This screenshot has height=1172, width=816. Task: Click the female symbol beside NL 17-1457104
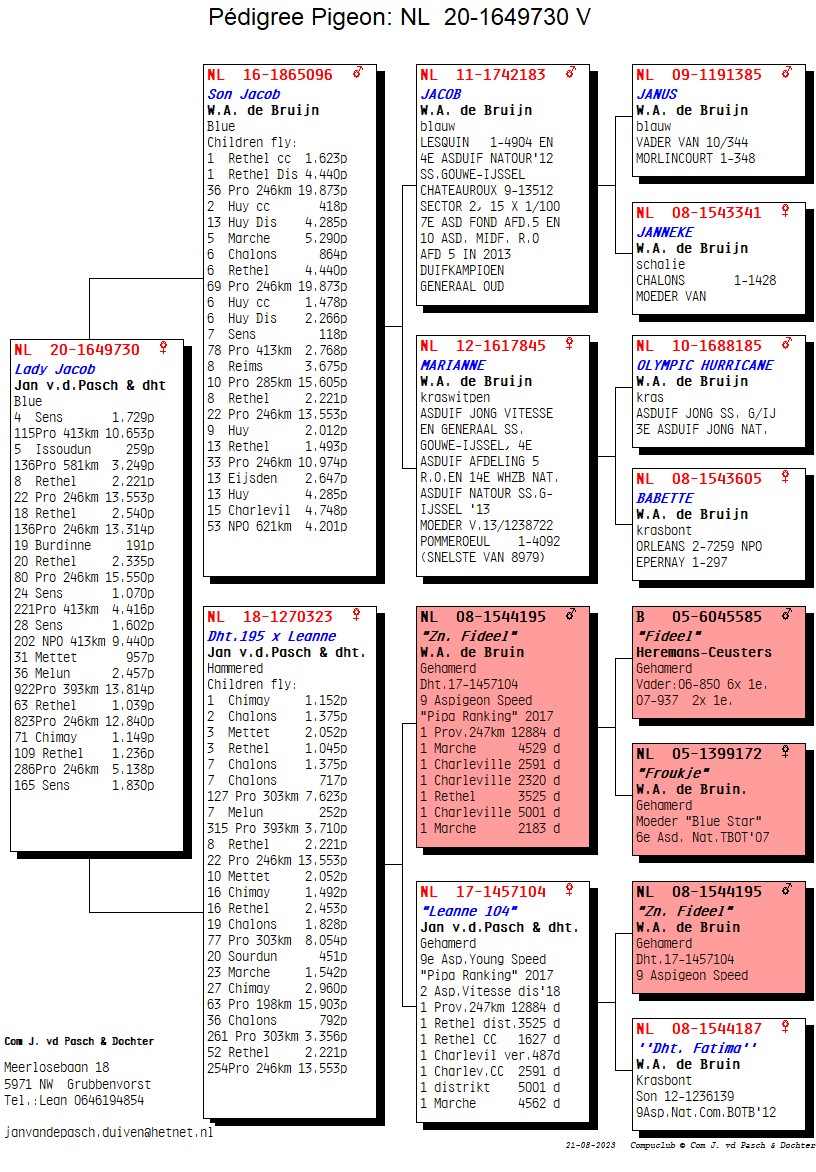tap(571, 890)
